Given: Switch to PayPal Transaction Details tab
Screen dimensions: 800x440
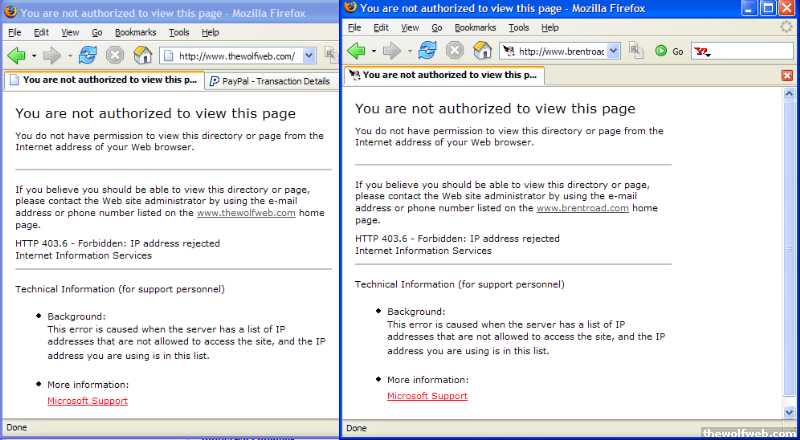Looking at the screenshot, I should [x=270, y=81].
